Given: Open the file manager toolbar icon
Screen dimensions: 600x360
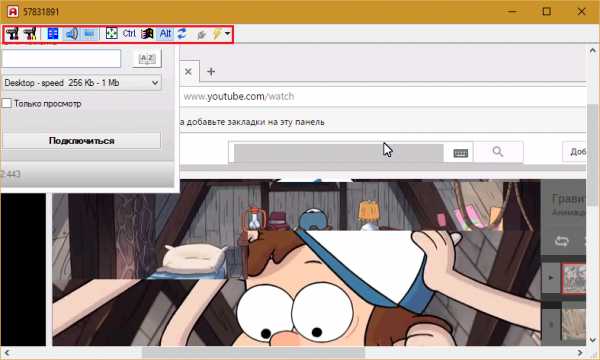Looking at the screenshot, I should click(53, 34).
